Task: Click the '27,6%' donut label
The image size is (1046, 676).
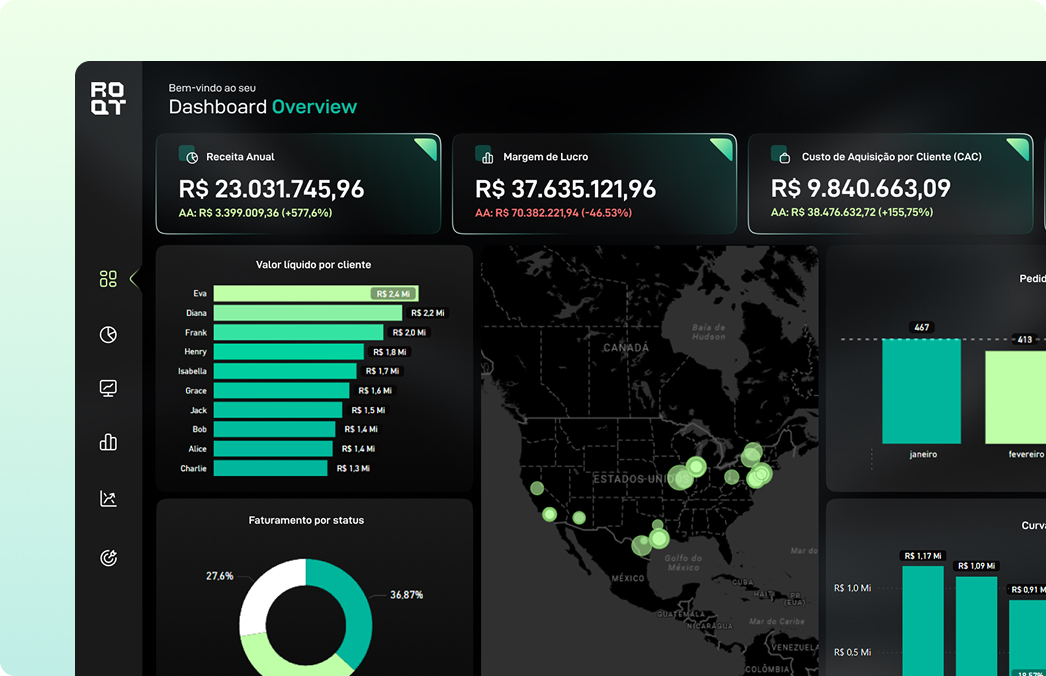Action: 219,575
